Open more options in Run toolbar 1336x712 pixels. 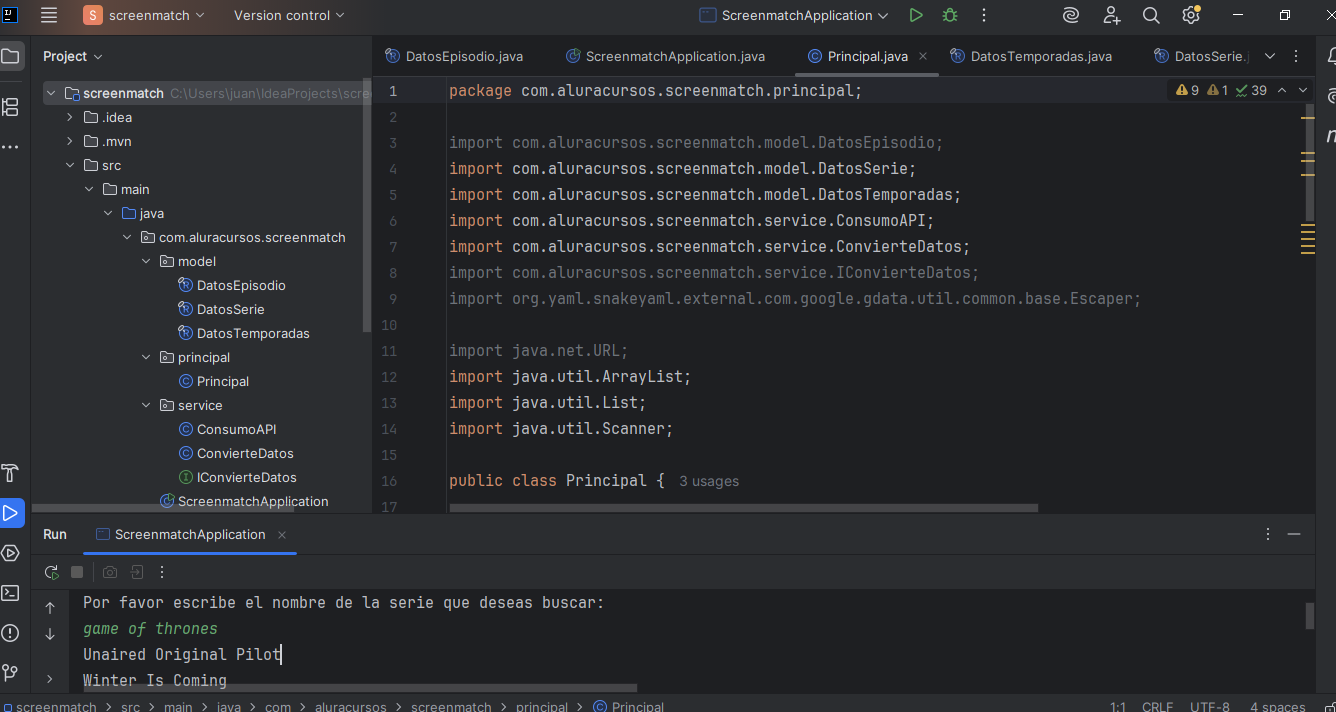tap(162, 572)
